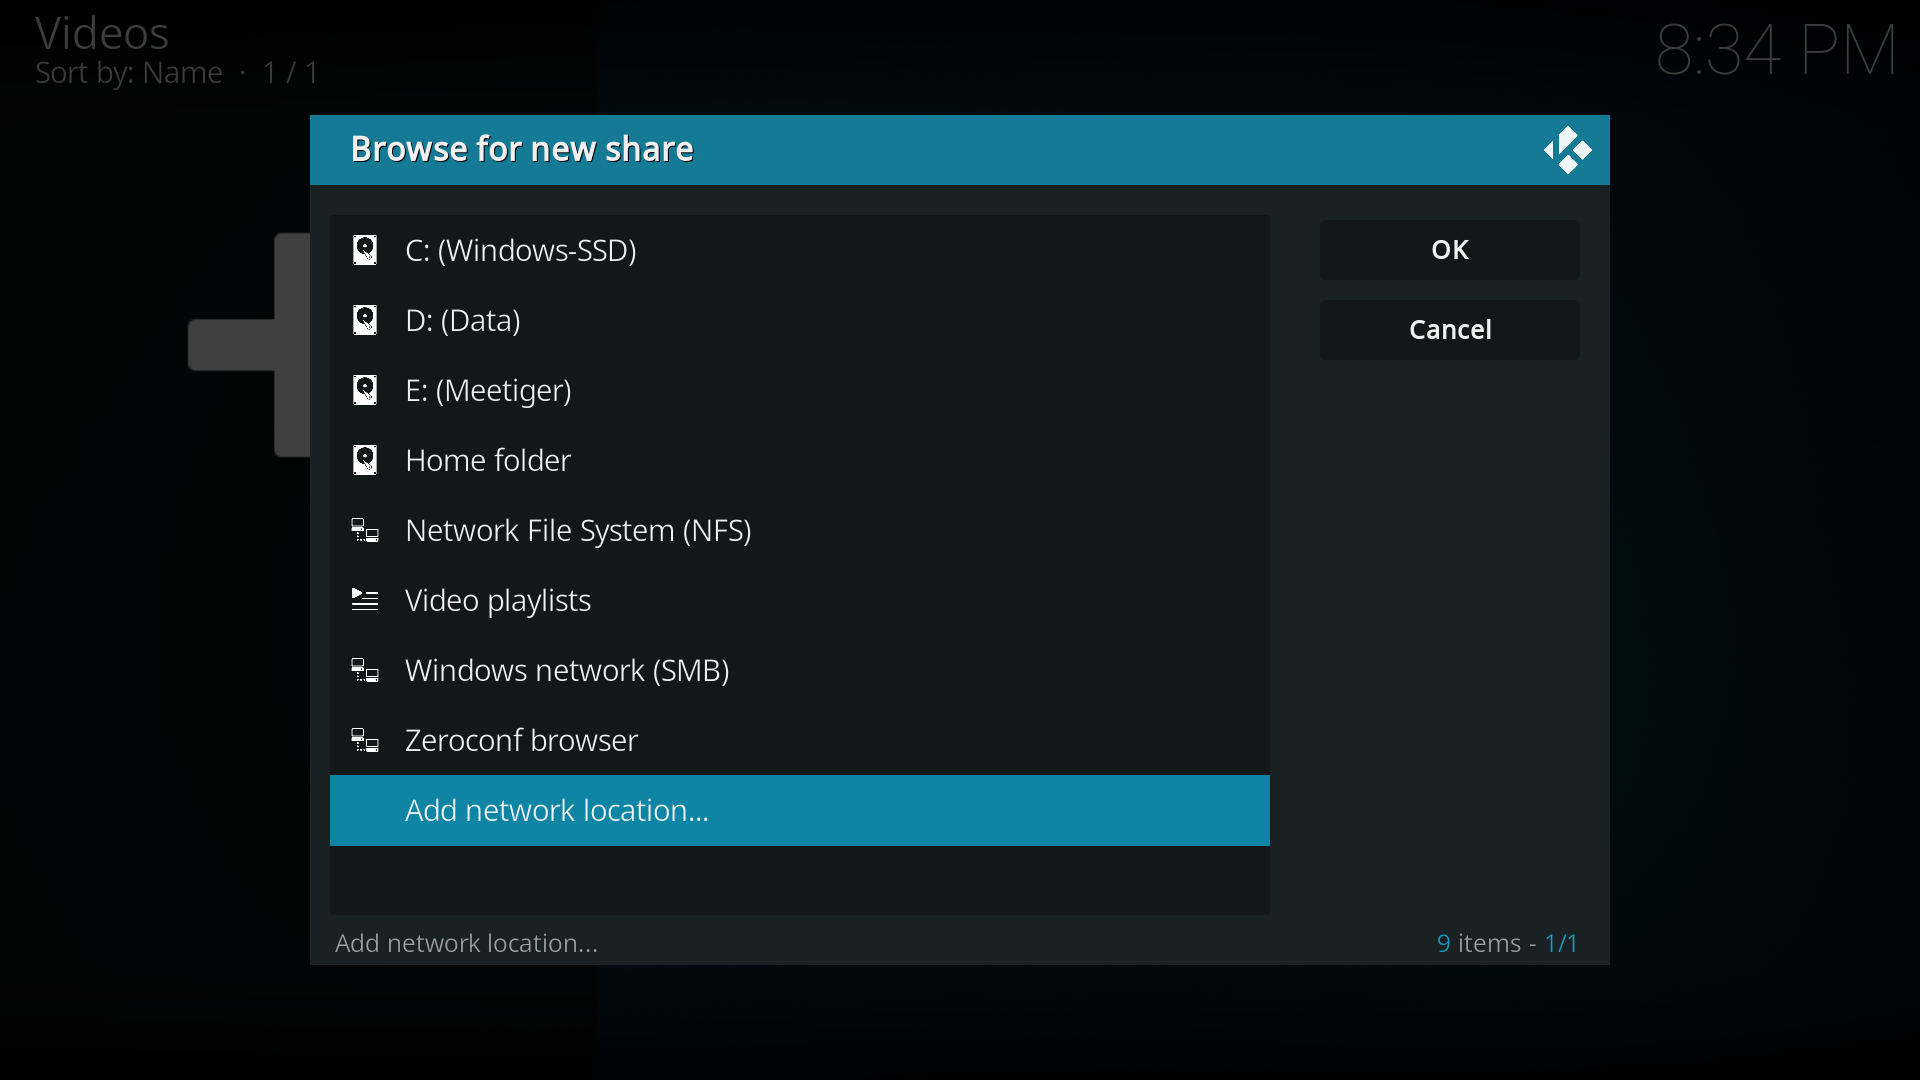
Task: Click the C: drive disk icon
Action: tap(365, 250)
